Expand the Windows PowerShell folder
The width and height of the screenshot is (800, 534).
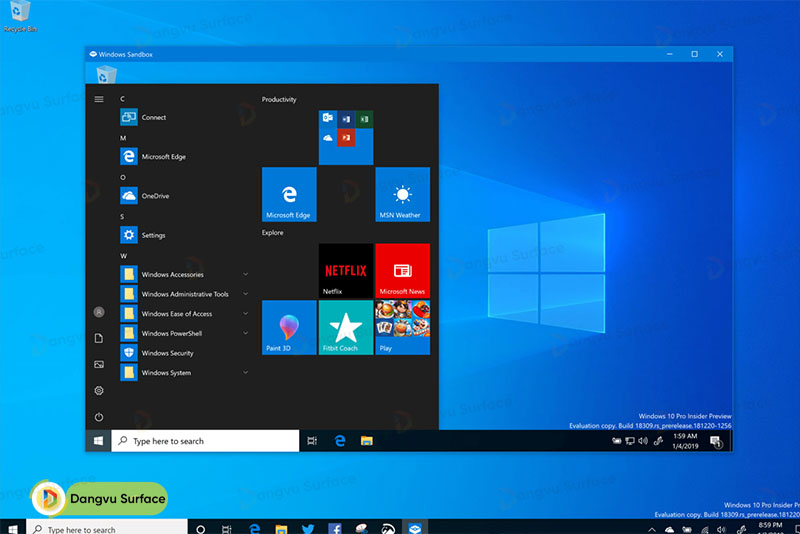pos(185,333)
